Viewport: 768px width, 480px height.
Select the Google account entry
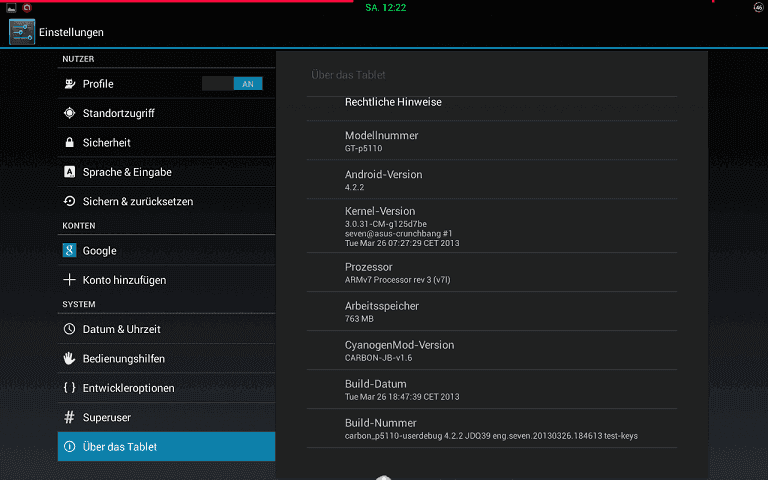[166, 250]
